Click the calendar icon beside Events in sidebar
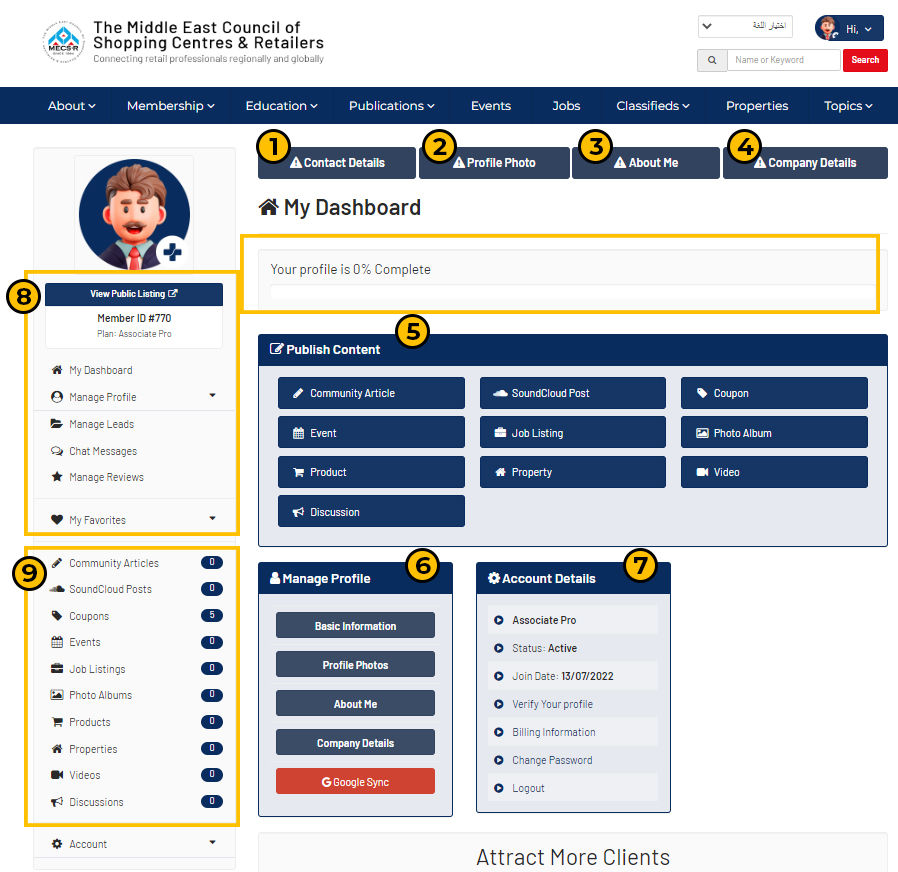 pyautogui.click(x=57, y=642)
